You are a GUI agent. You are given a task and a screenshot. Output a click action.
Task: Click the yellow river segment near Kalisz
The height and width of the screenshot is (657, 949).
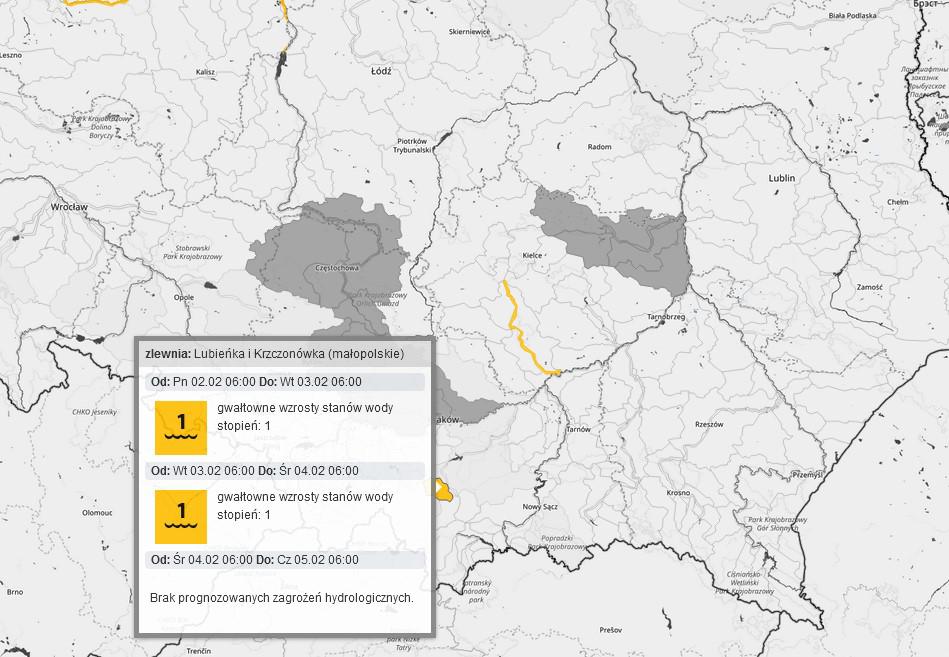point(285,30)
